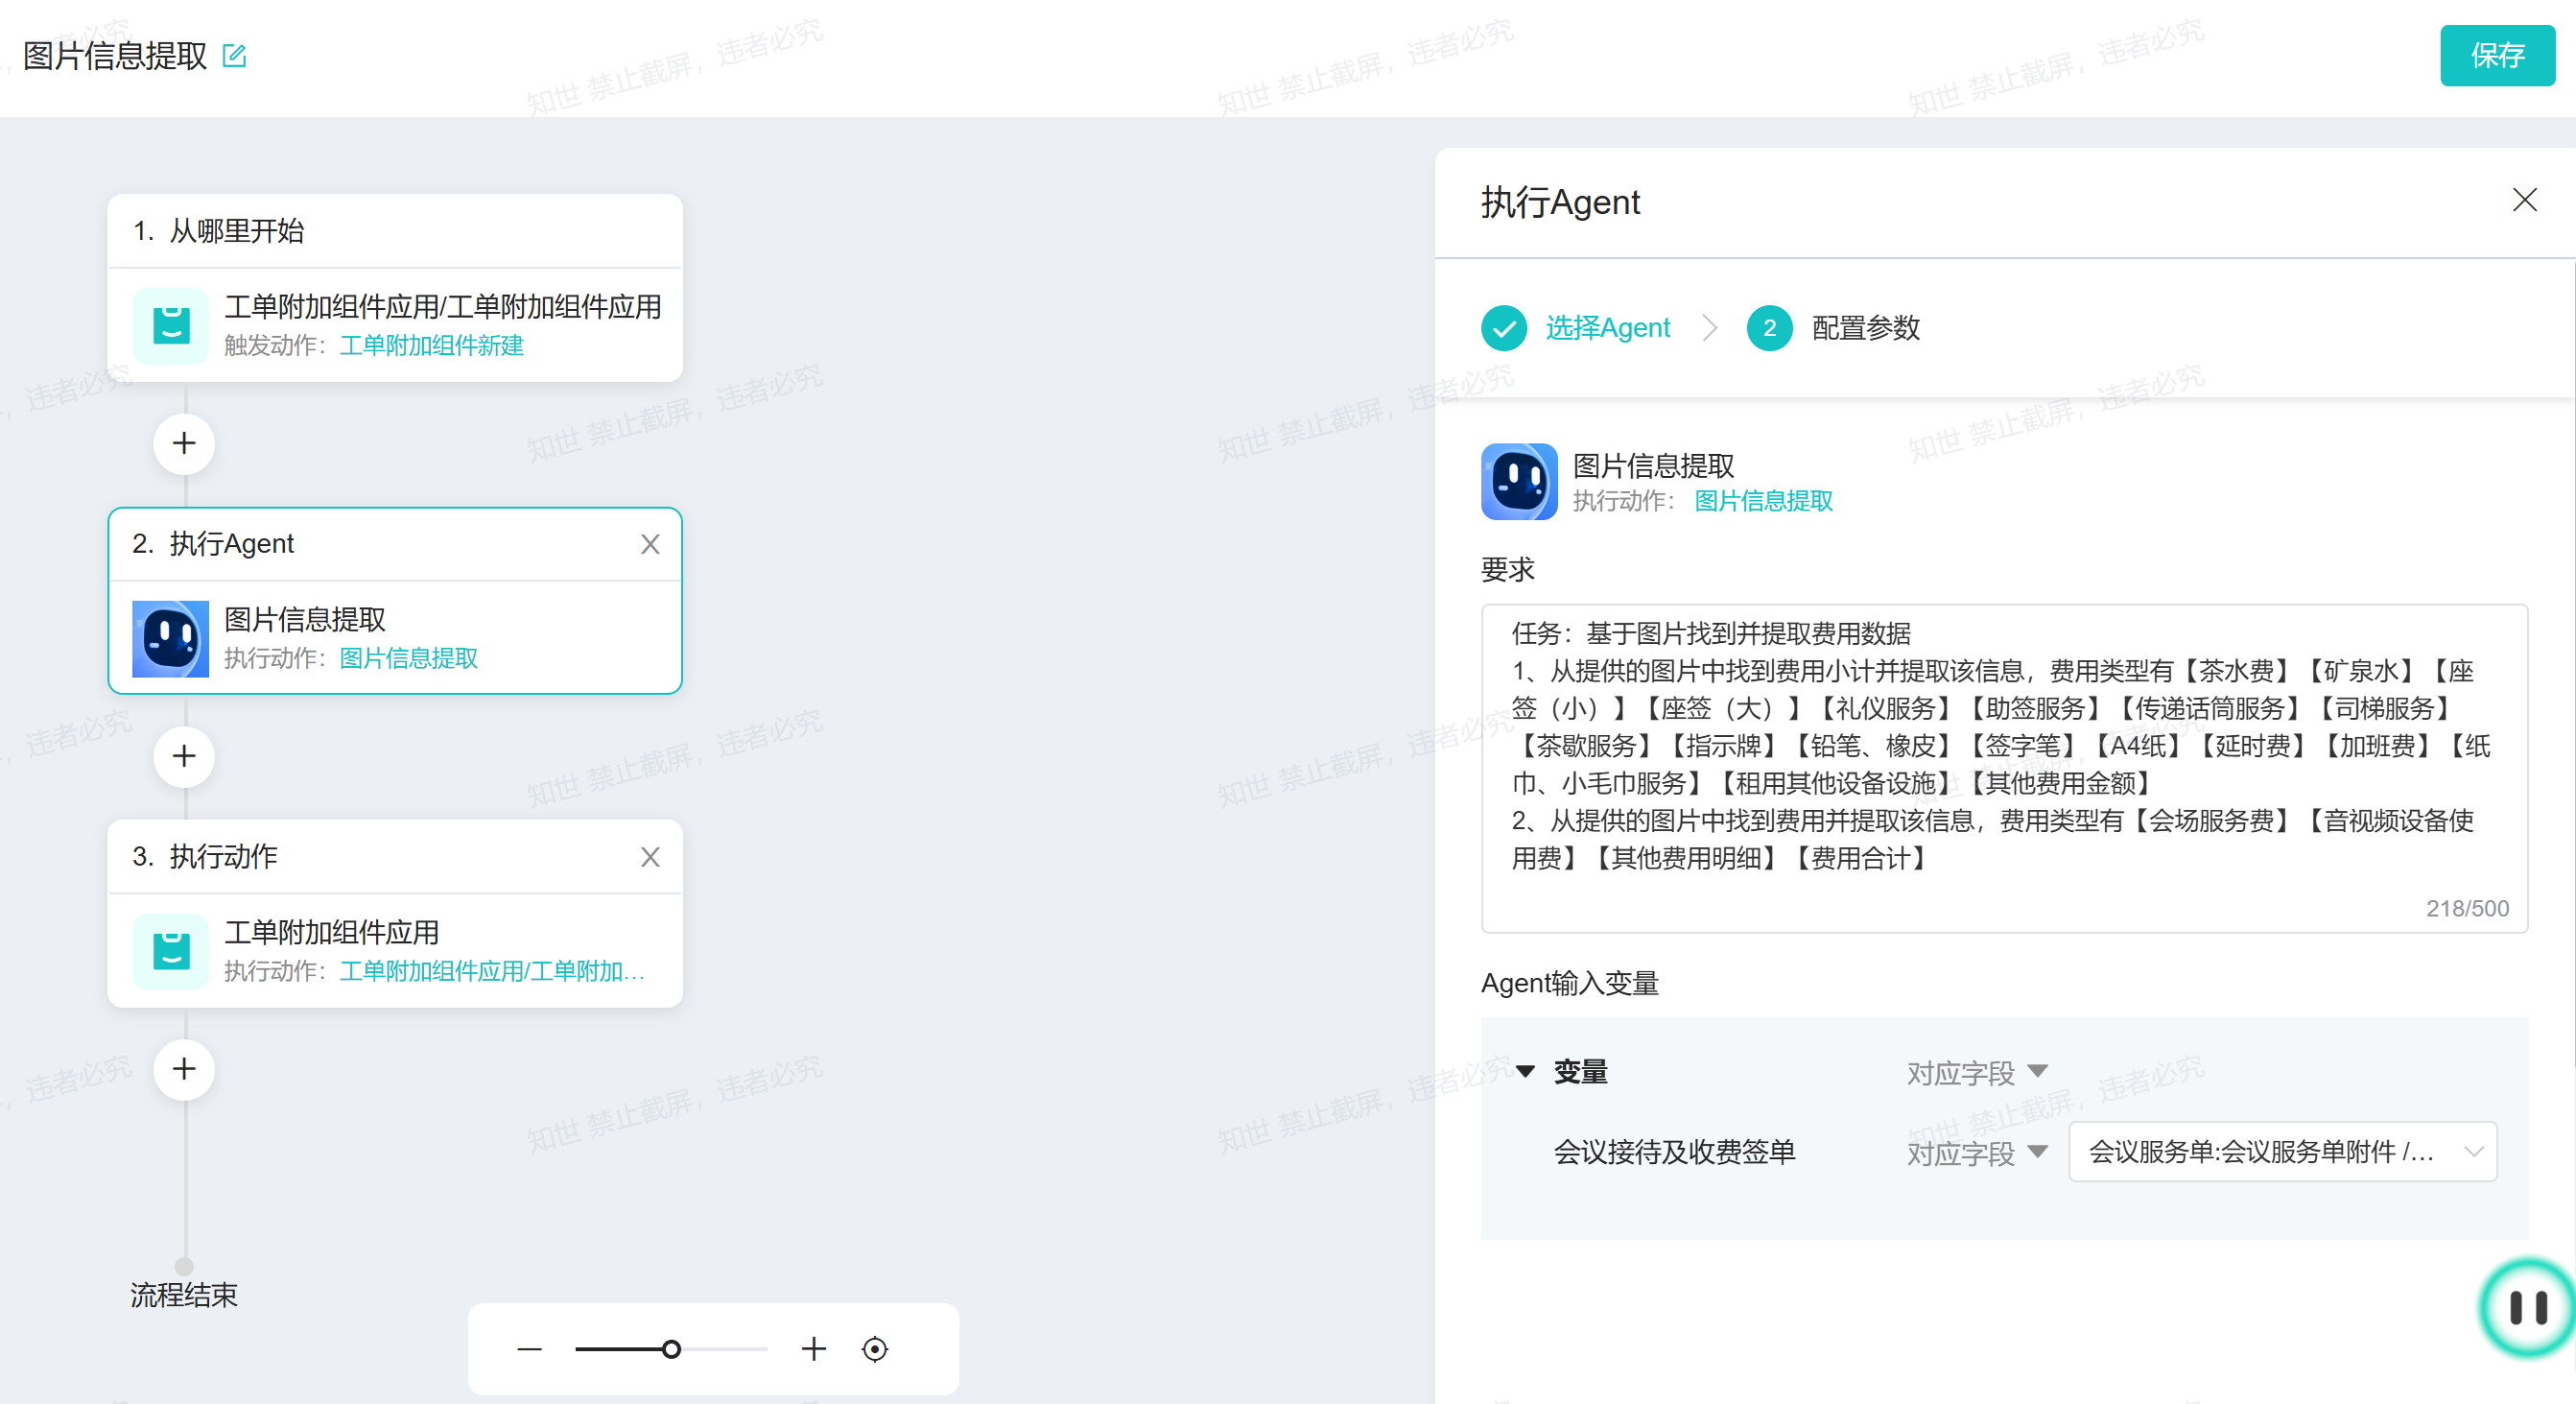The width and height of the screenshot is (2576, 1404).
Task: Recenter the canvas with target icon
Action: coord(875,1350)
